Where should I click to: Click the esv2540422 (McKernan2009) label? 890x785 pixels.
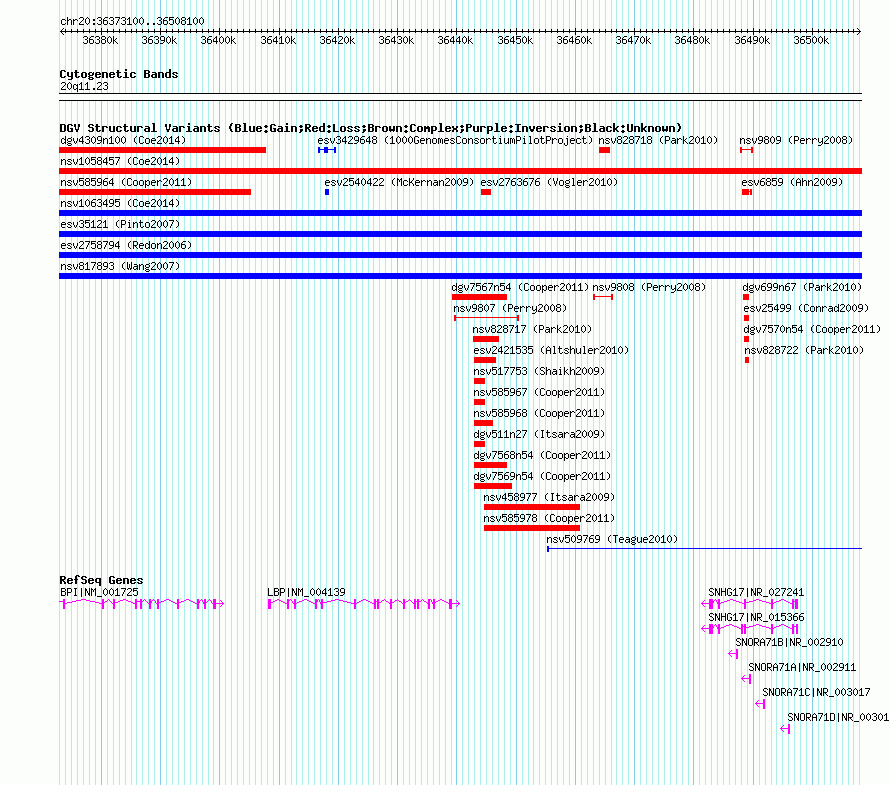coord(399,182)
